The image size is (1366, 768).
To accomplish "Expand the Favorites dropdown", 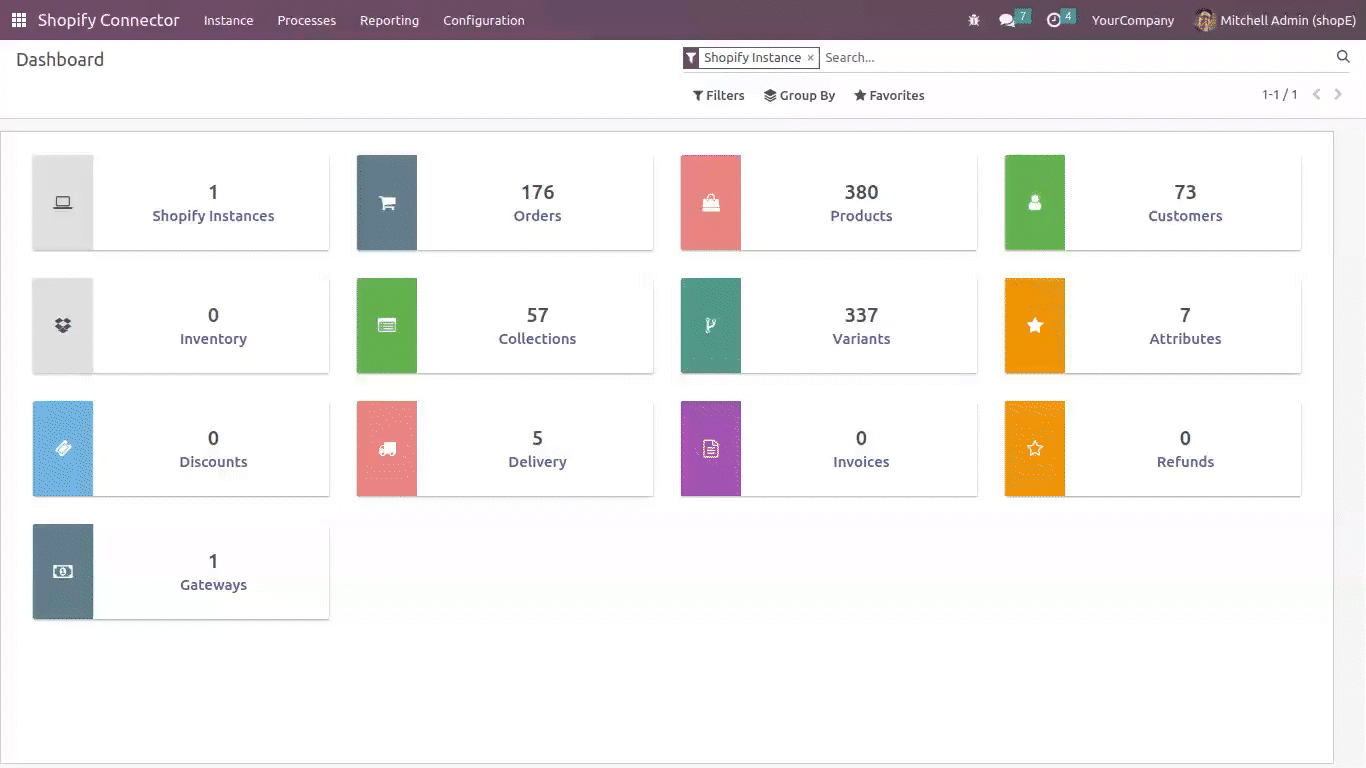I will (889, 96).
